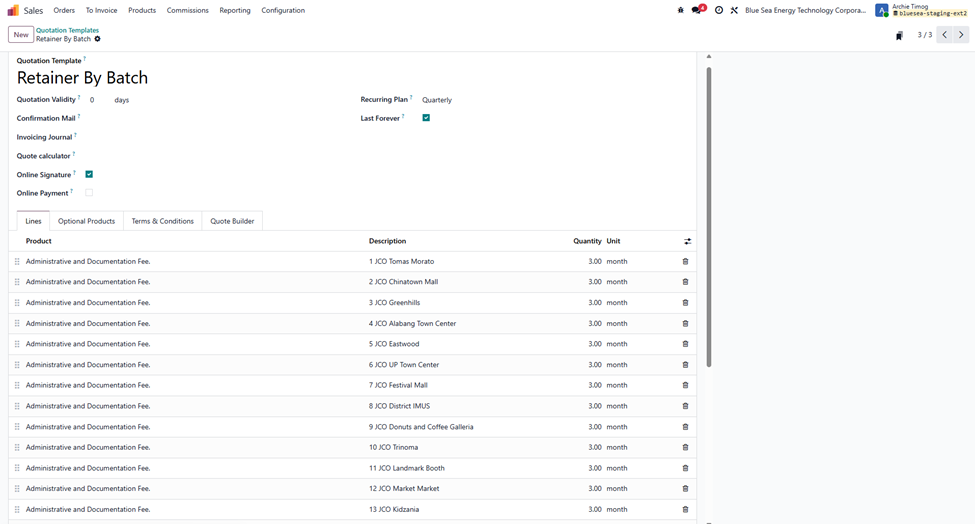Screen dimensions: 975x524
Task: Expand the Configuration menu
Action: pos(283,10)
